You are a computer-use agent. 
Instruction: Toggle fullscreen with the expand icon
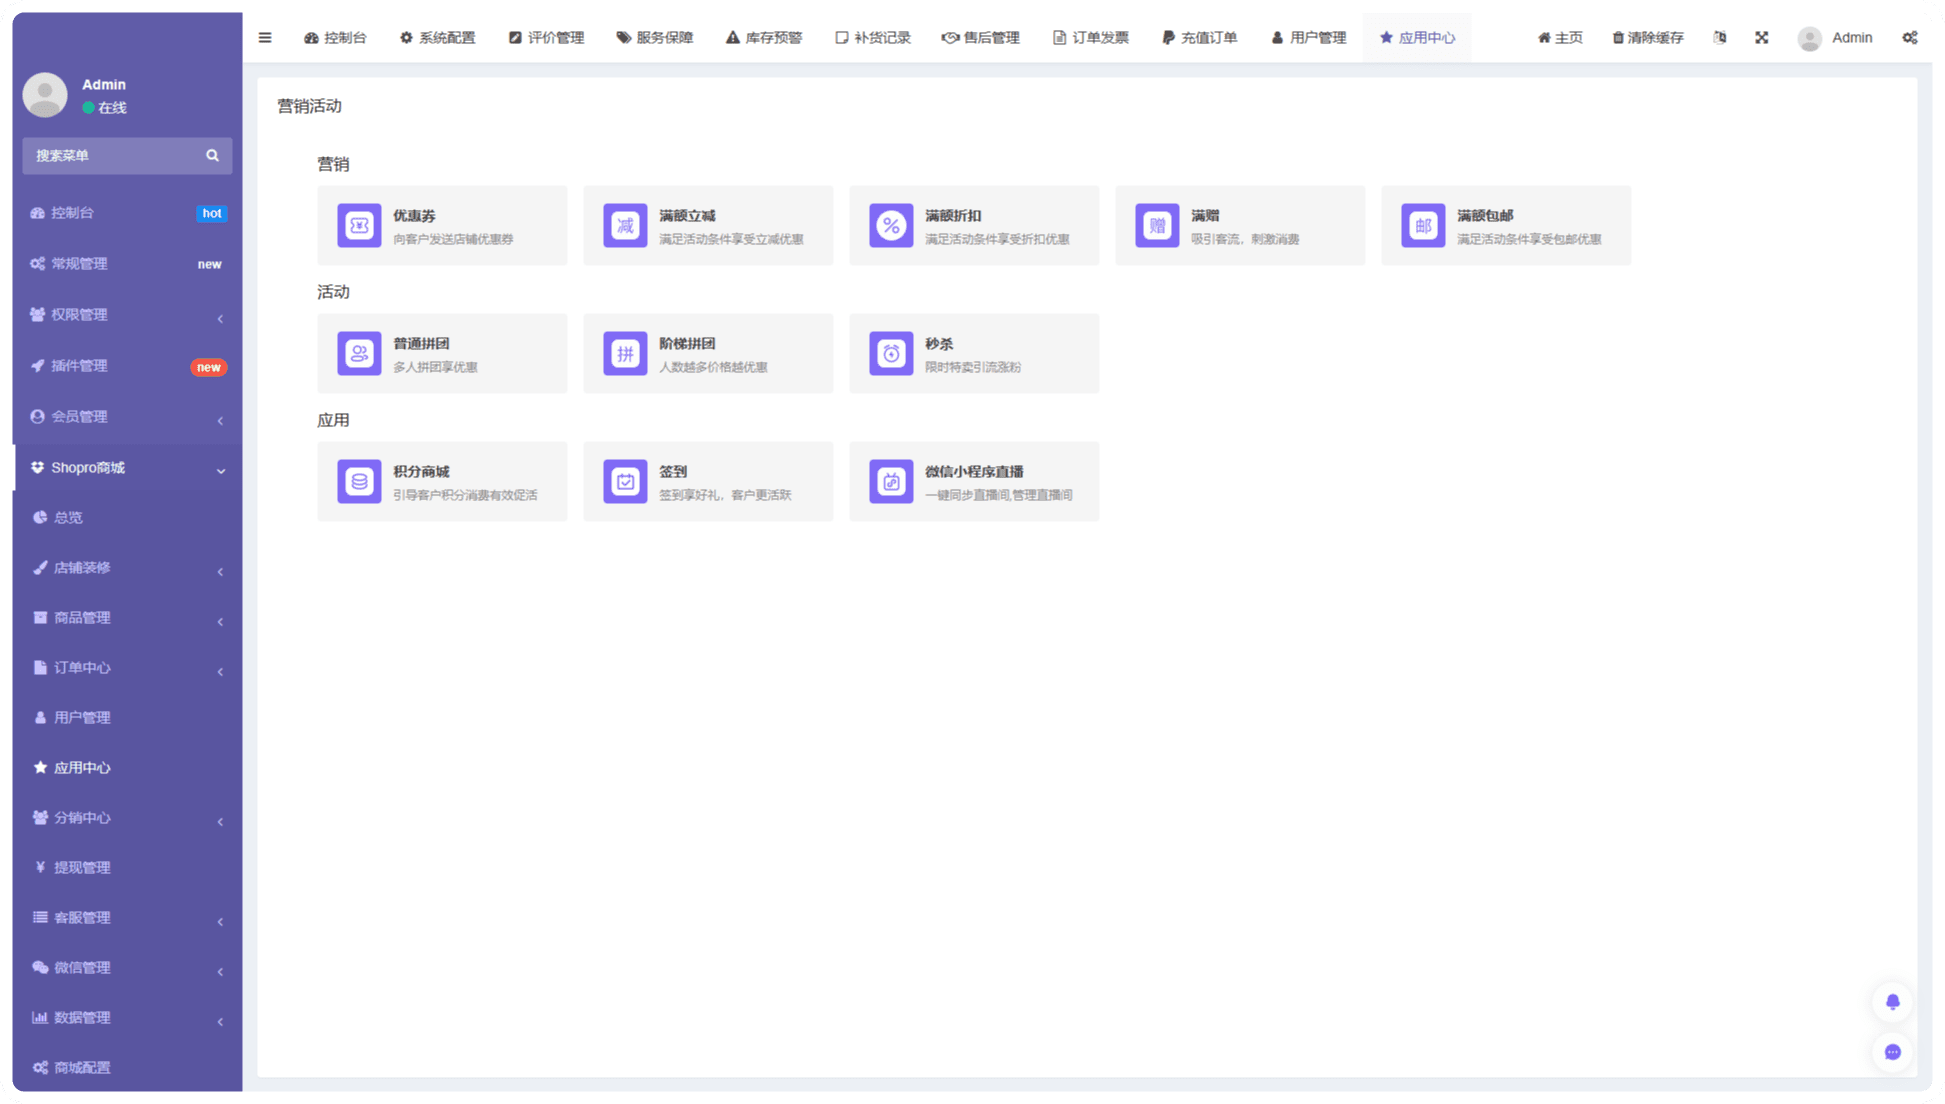click(1762, 38)
